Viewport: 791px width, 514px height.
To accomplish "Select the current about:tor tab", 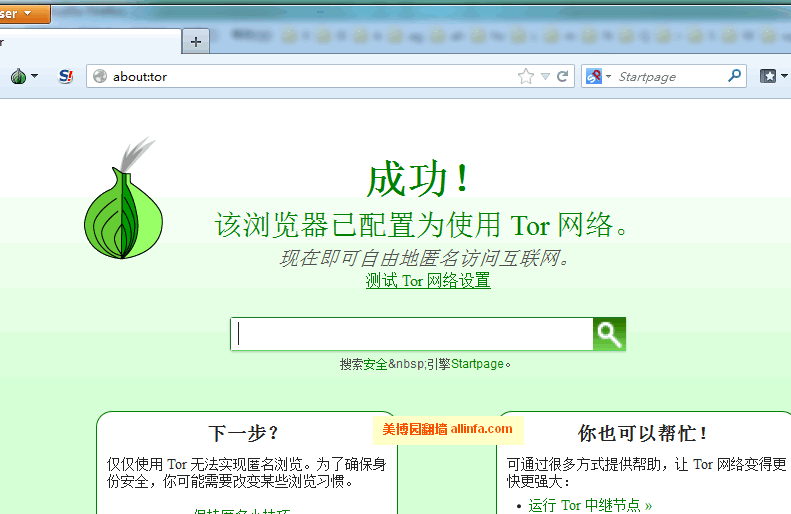I will coord(90,42).
